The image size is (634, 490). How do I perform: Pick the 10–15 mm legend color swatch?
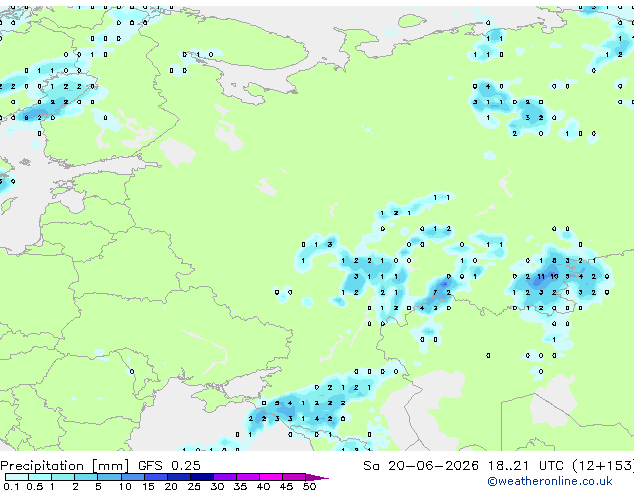132,477
